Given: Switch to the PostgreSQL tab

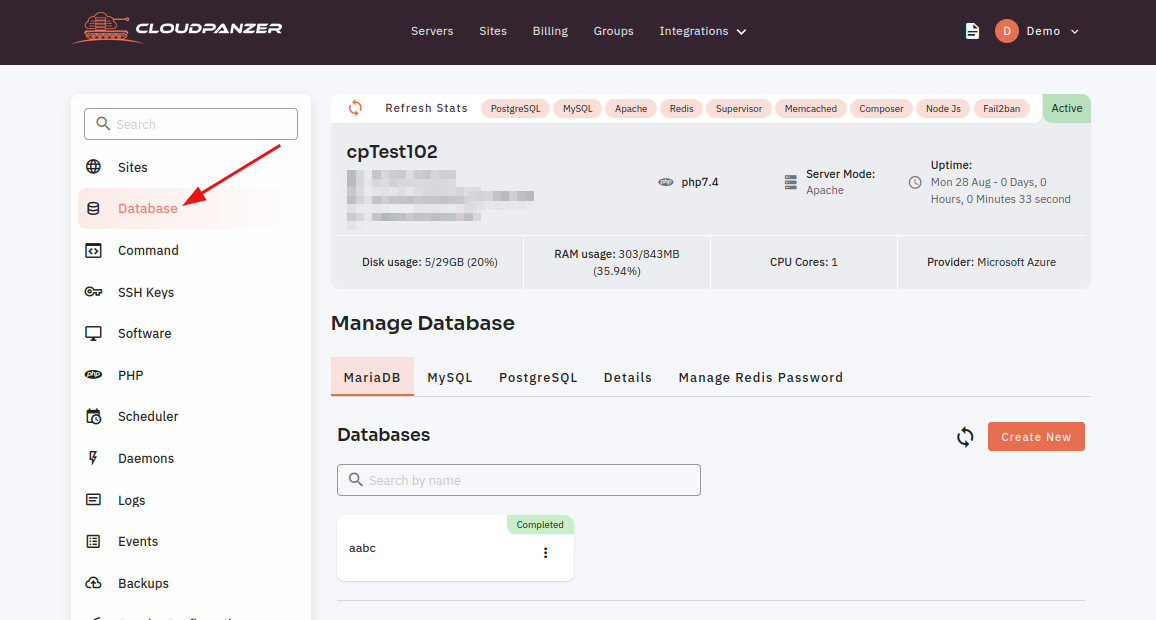Looking at the screenshot, I should (x=538, y=377).
